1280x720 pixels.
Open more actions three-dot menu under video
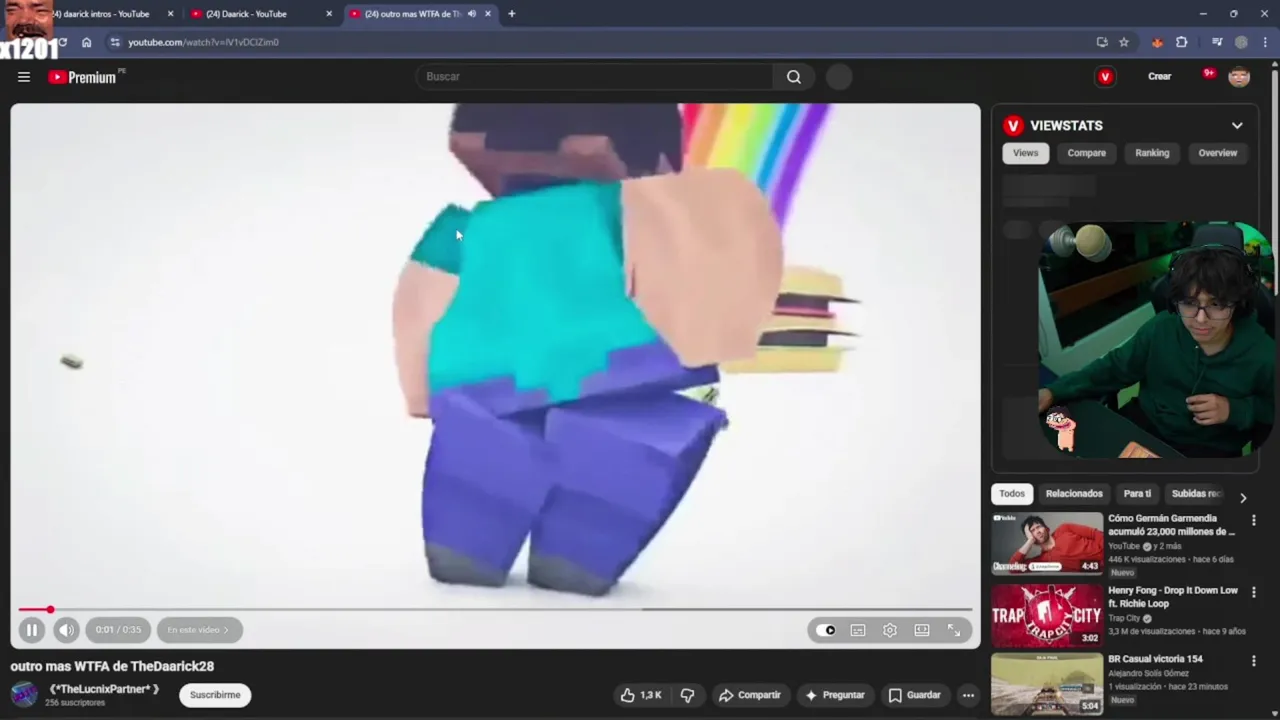point(968,695)
